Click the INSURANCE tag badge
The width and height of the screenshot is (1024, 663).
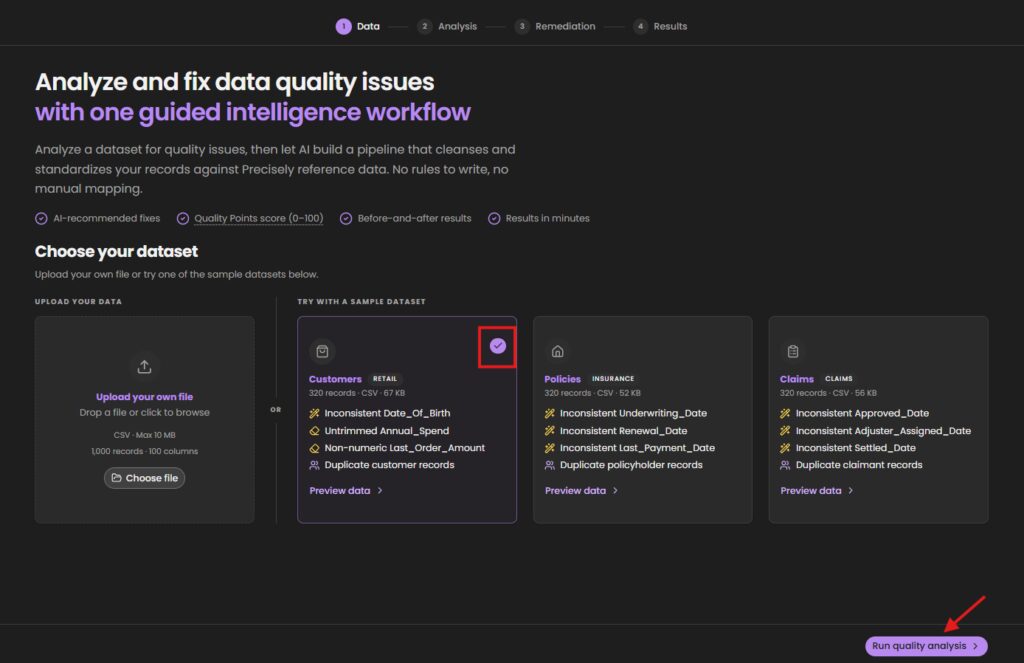613,379
